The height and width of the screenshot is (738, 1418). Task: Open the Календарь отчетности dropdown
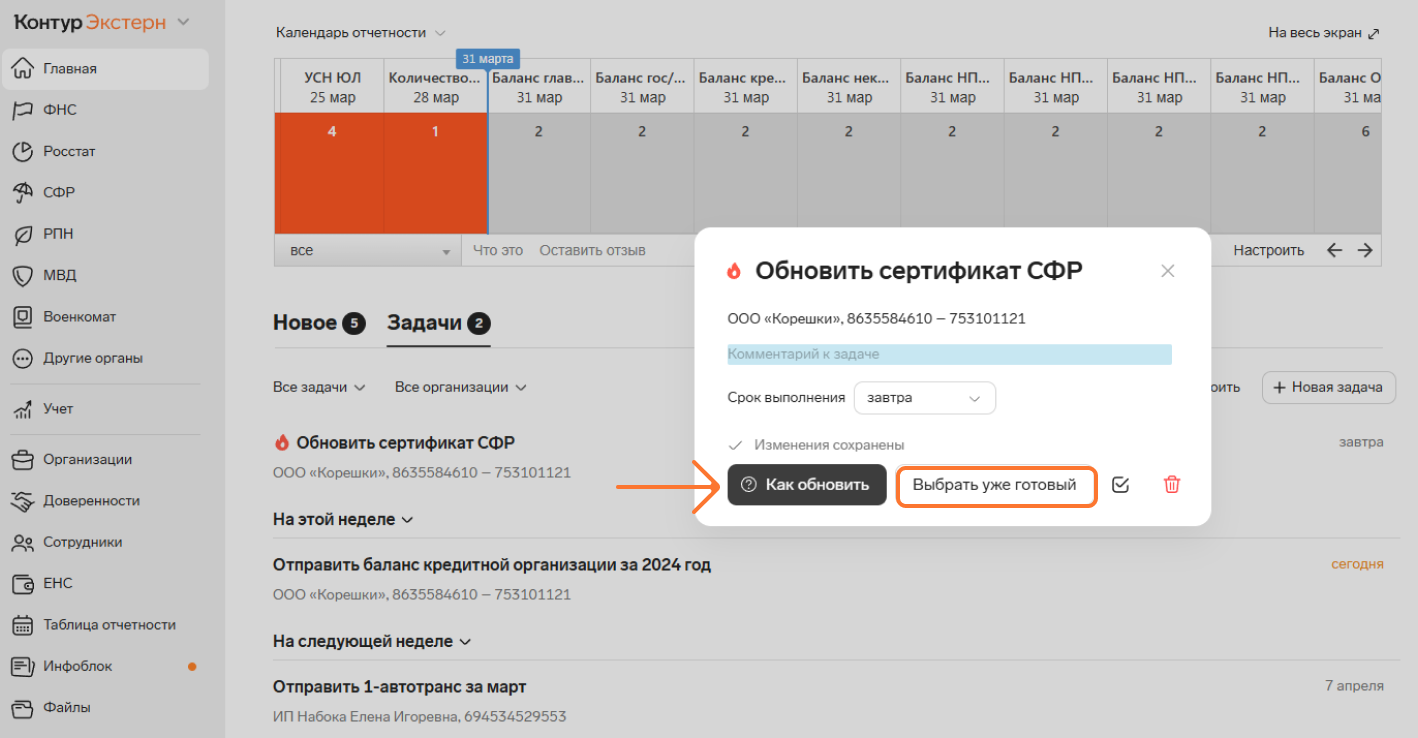pos(361,32)
